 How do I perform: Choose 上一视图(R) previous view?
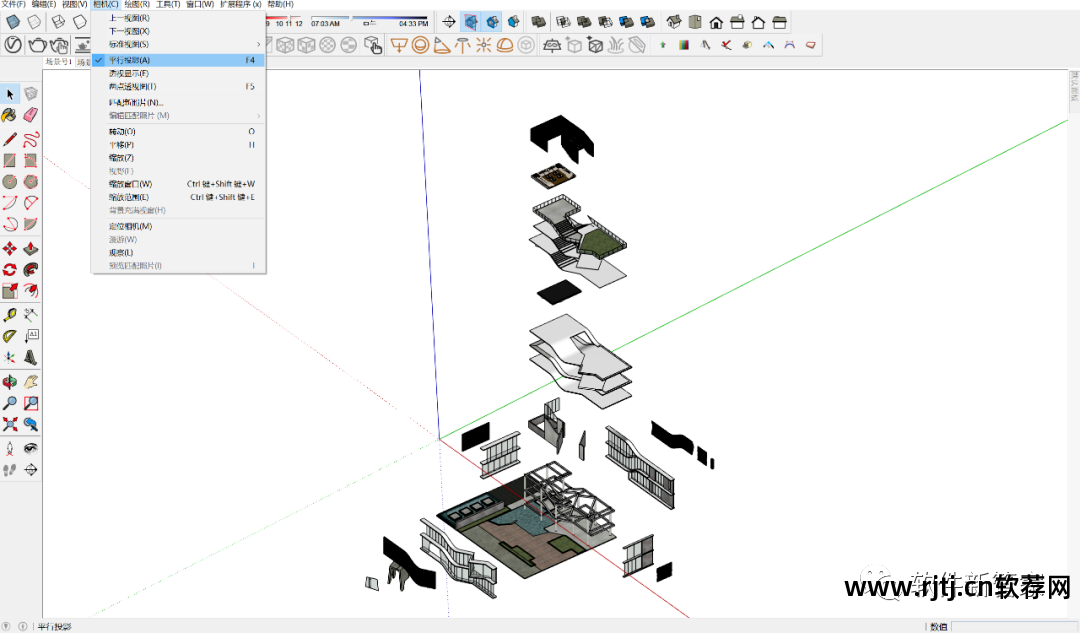pyautogui.click(x=178, y=18)
